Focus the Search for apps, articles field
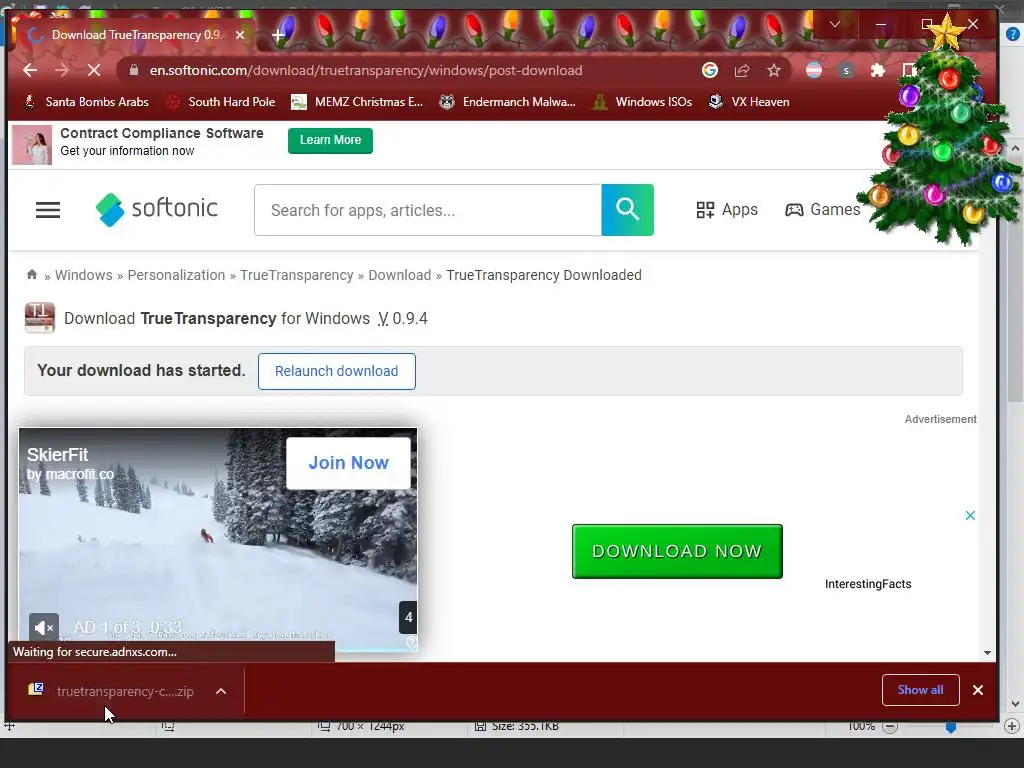1024x768 pixels. pos(428,210)
